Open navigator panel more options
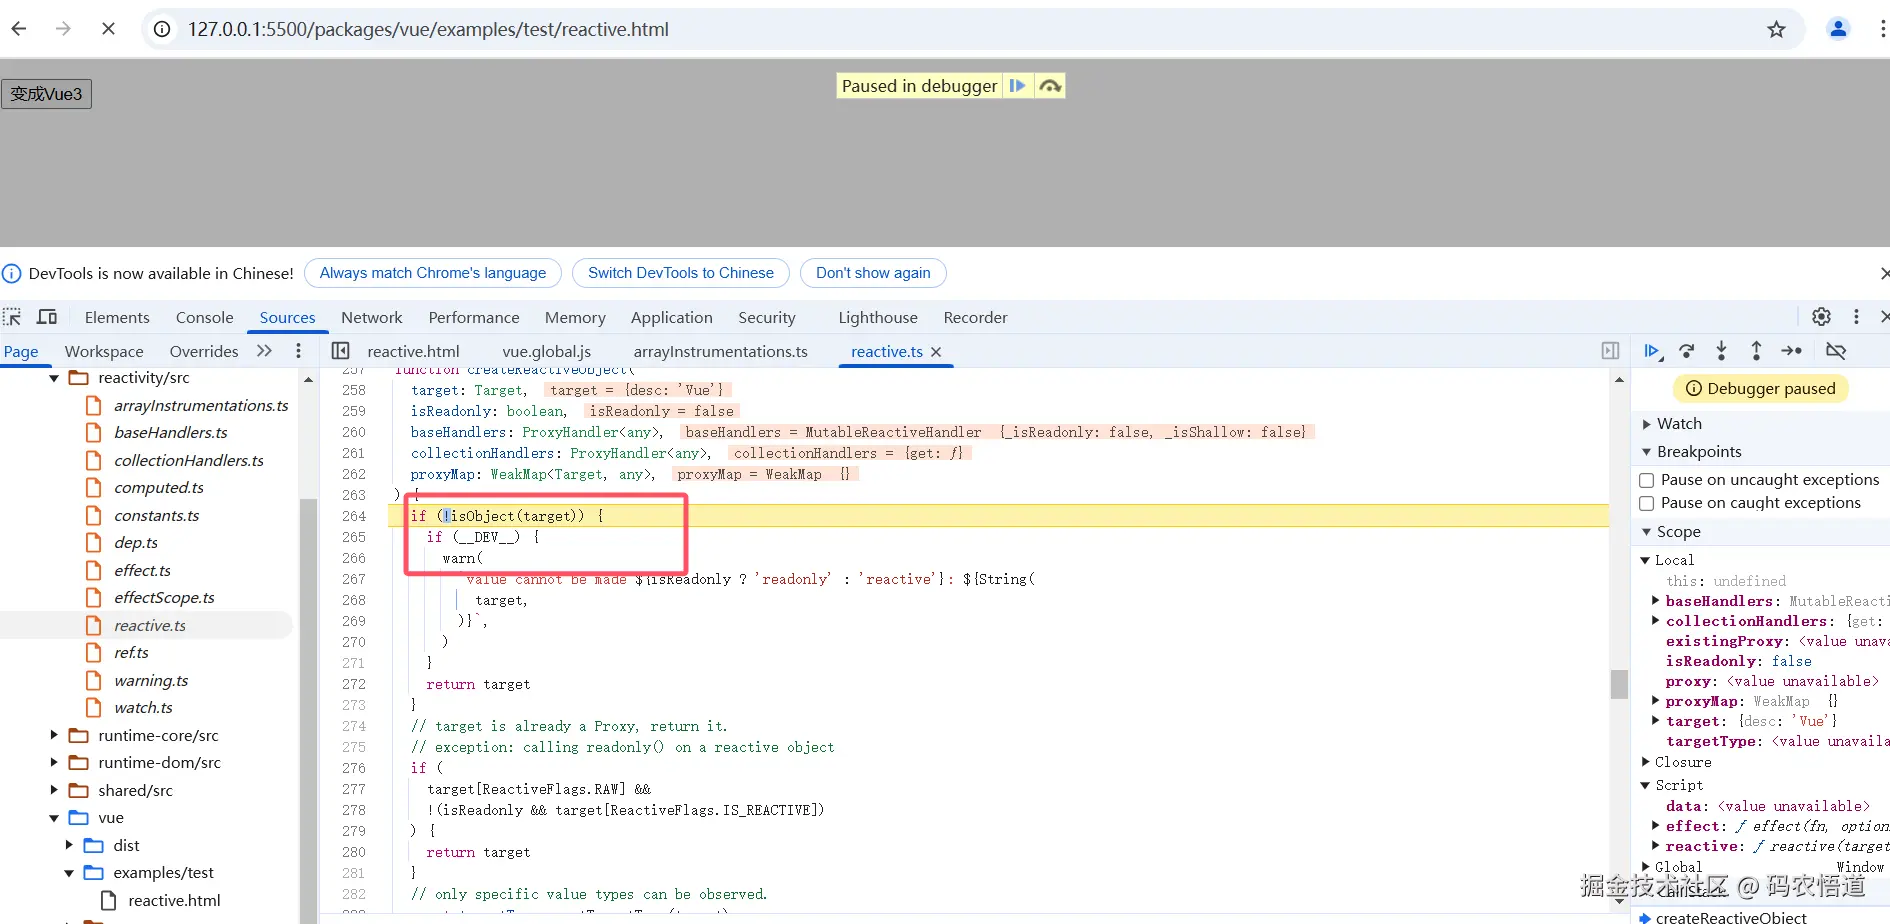The width and height of the screenshot is (1890, 924). [x=298, y=351]
